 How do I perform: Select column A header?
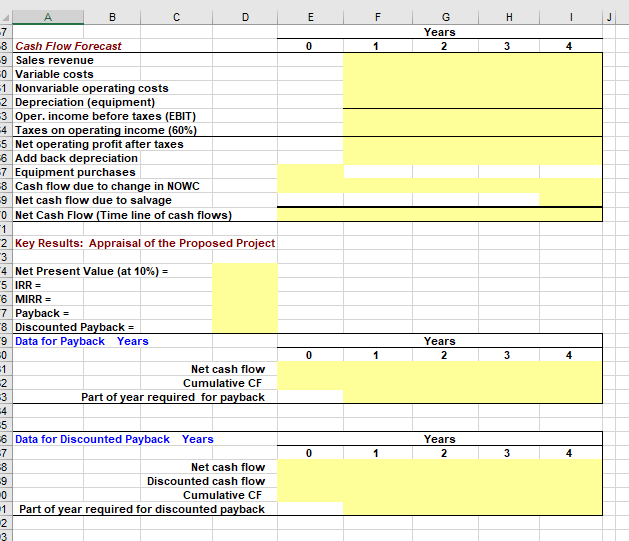tap(48, 17)
